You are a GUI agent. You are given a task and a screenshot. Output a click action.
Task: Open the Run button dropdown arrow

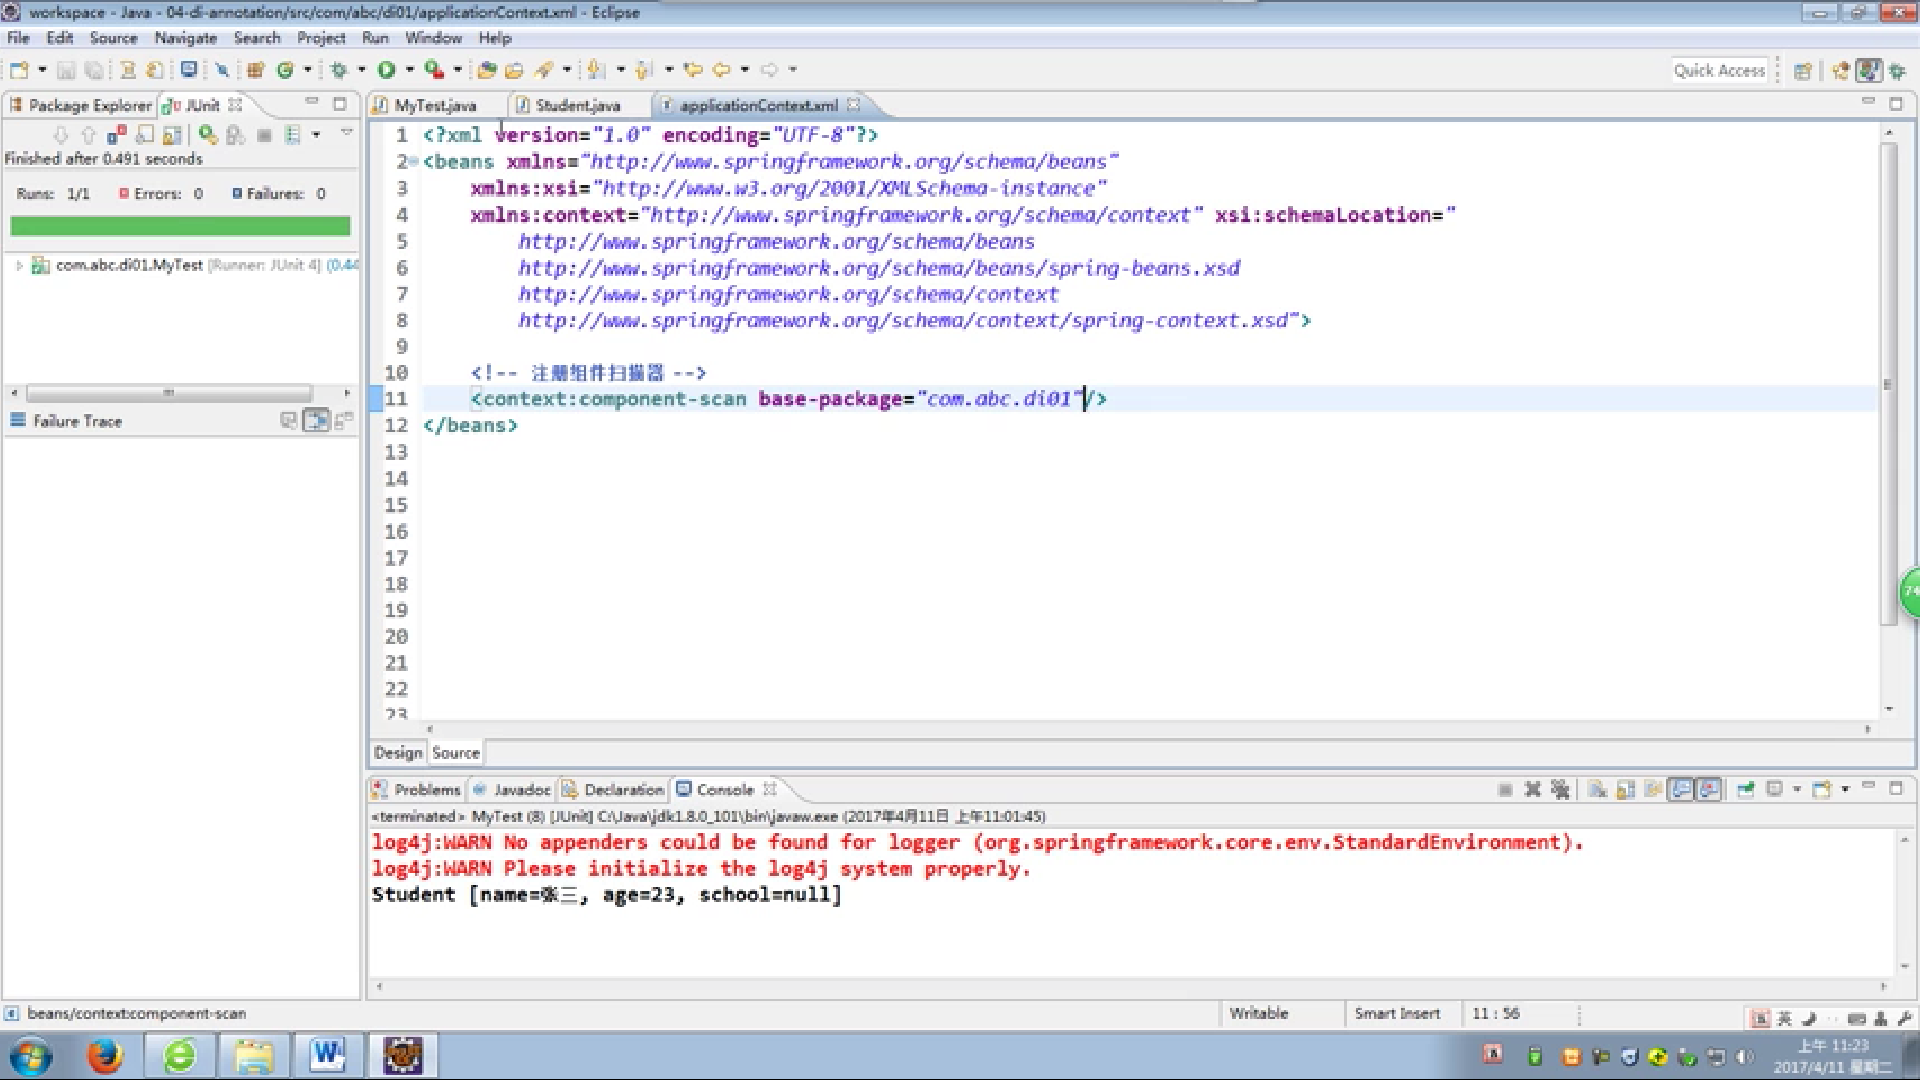click(409, 70)
